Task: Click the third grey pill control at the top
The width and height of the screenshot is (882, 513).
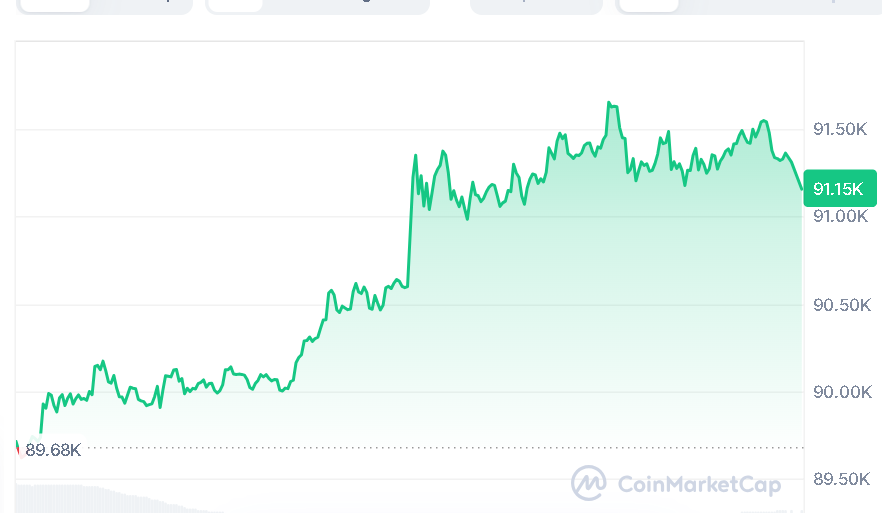Action: [536, 5]
